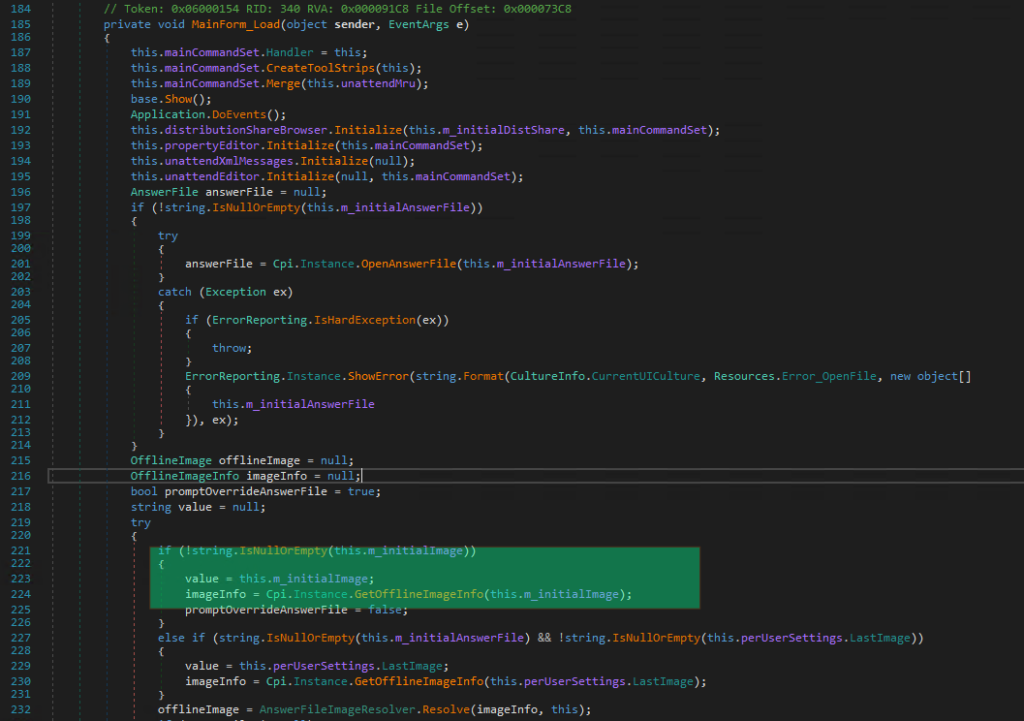
Task: Click DoEvents in the Application call
Action: tap(240, 115)
